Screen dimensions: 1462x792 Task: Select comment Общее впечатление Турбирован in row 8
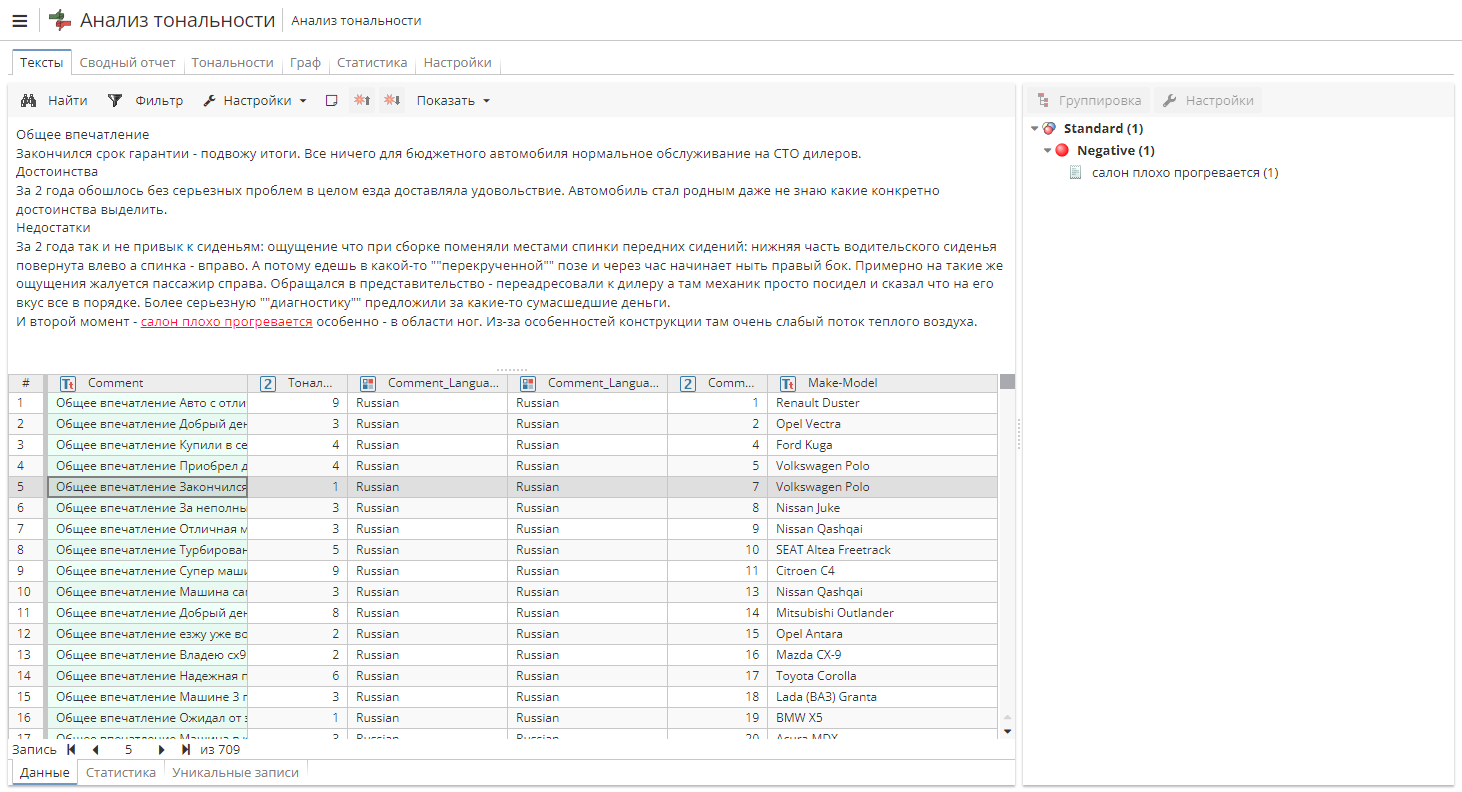tap(148, 550)
